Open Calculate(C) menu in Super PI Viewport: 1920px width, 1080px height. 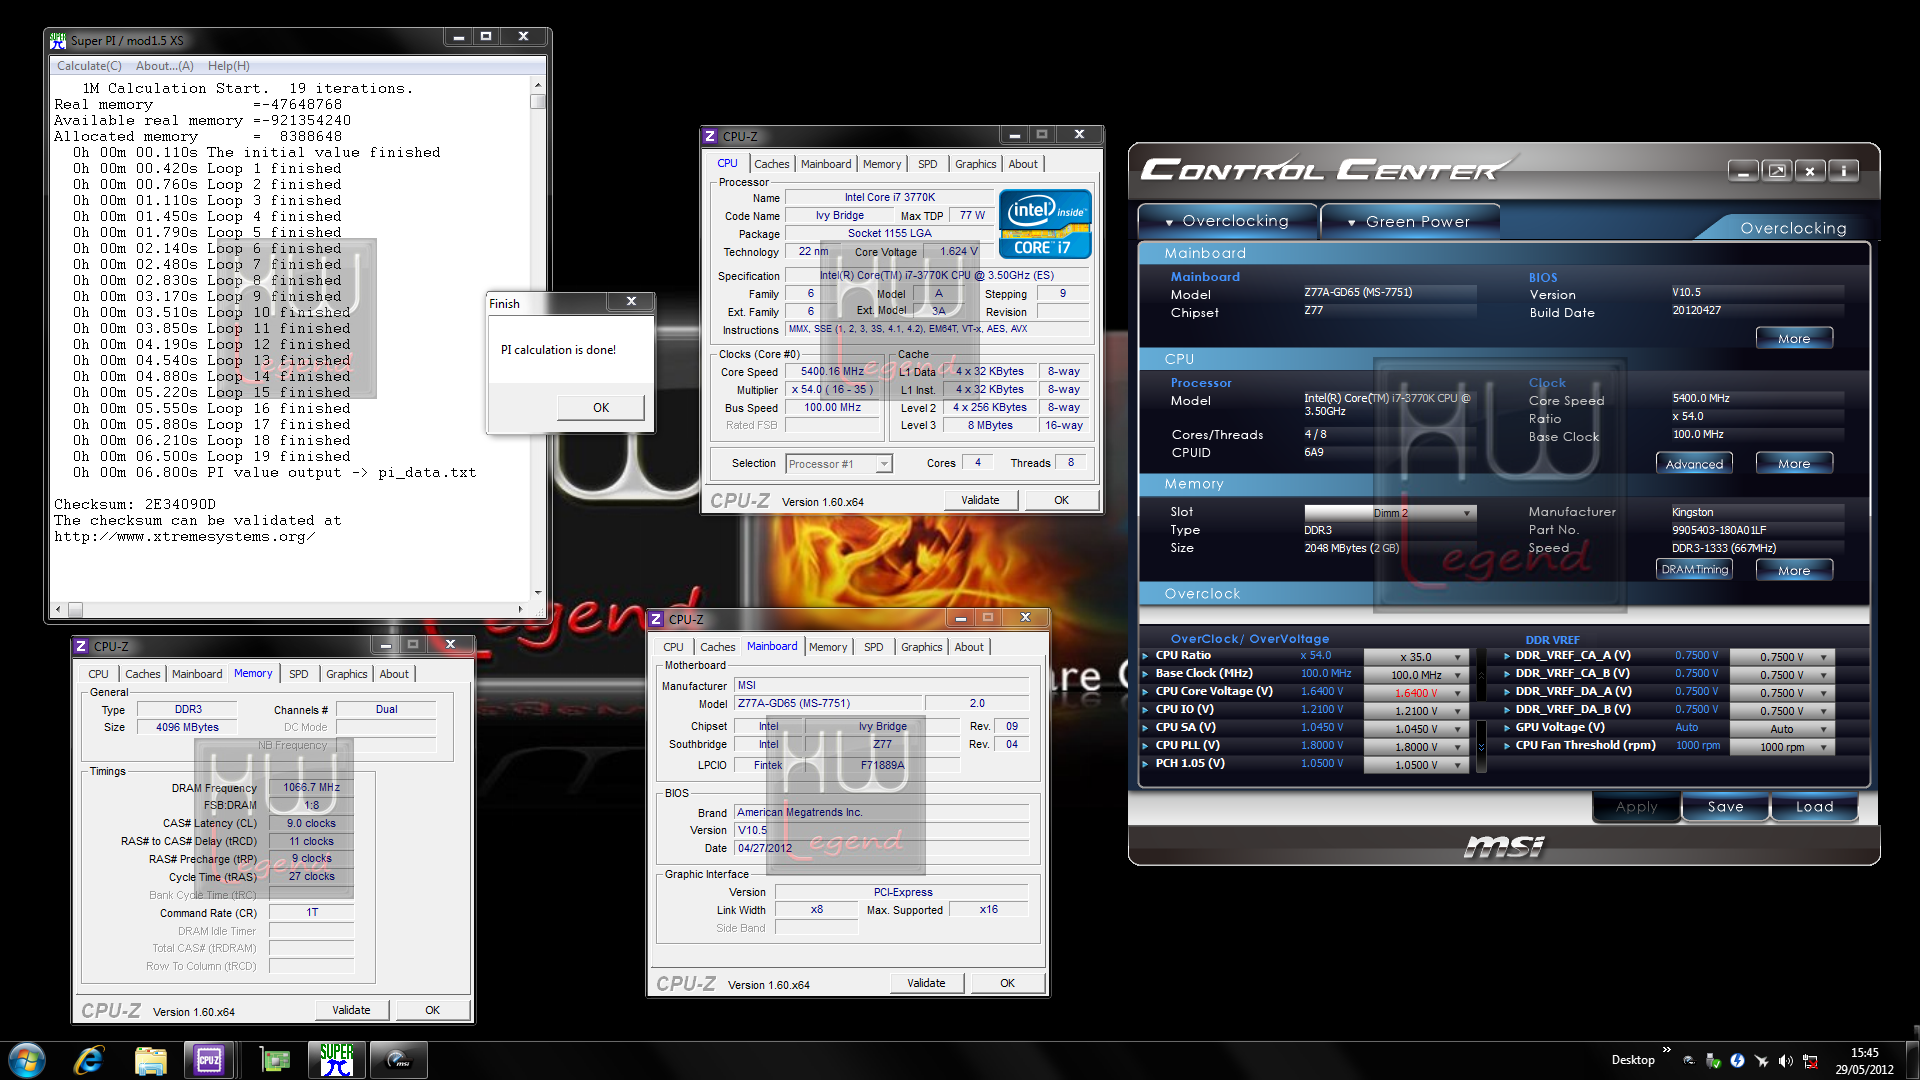click(x=89, y=66)
